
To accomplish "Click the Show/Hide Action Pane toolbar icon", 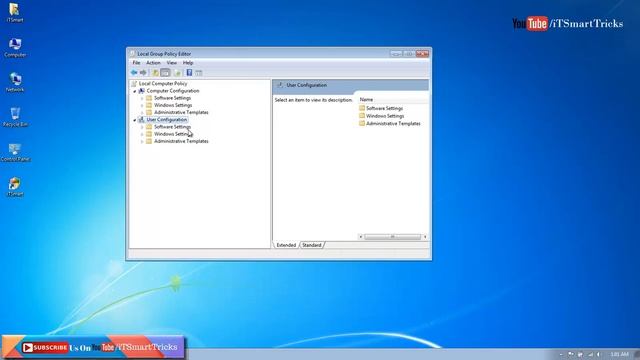I will tap(199, 73).
